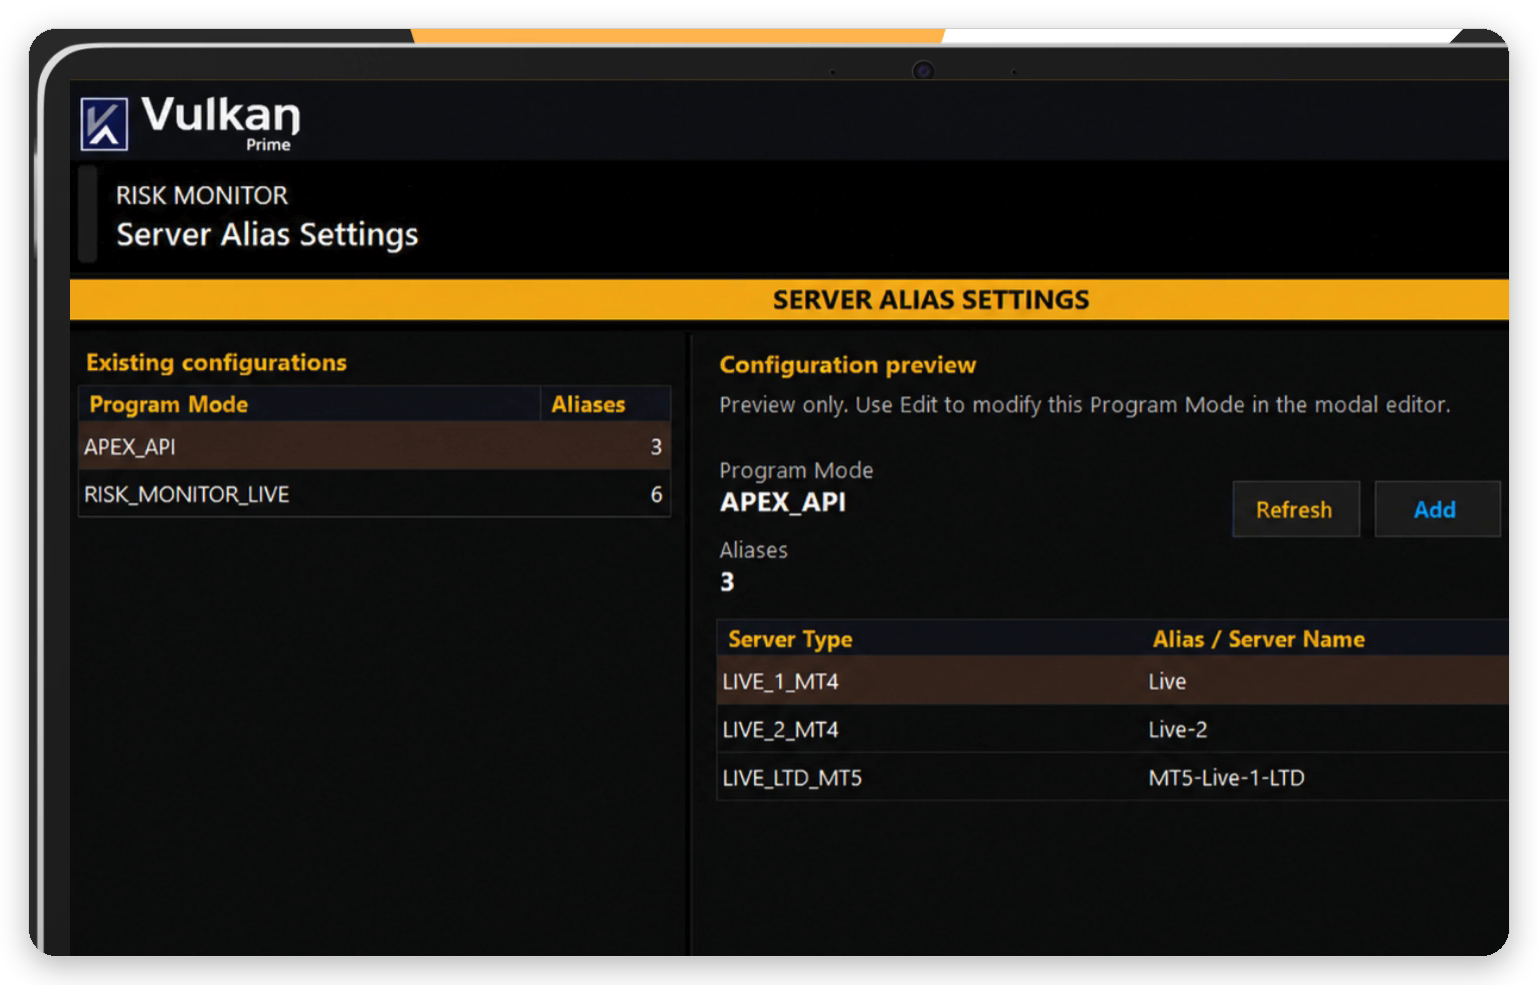The height and width of the screenshot is (985, 1538).
Task: Click the Program Mode column header
Action: coord(309,404)
